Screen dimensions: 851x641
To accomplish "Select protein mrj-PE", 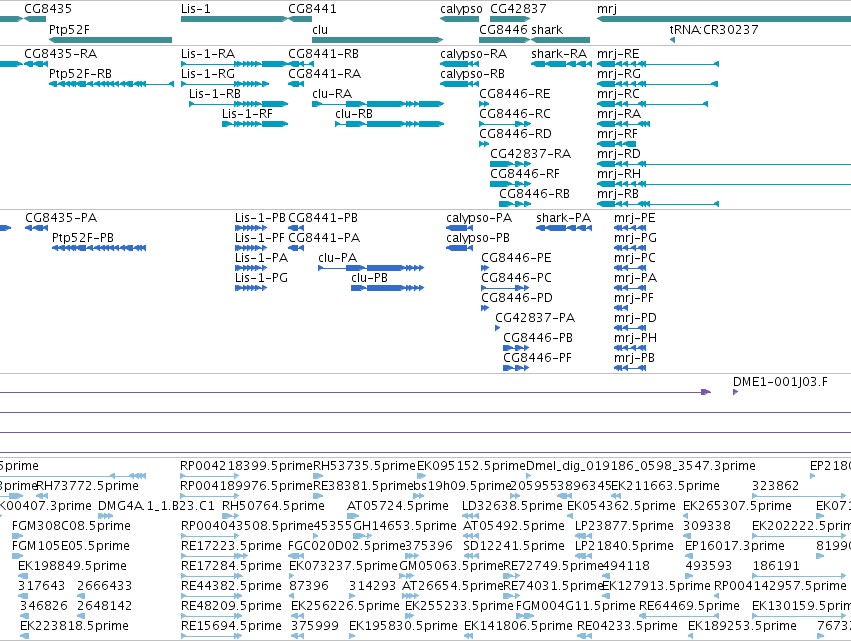I will point(630,227).
